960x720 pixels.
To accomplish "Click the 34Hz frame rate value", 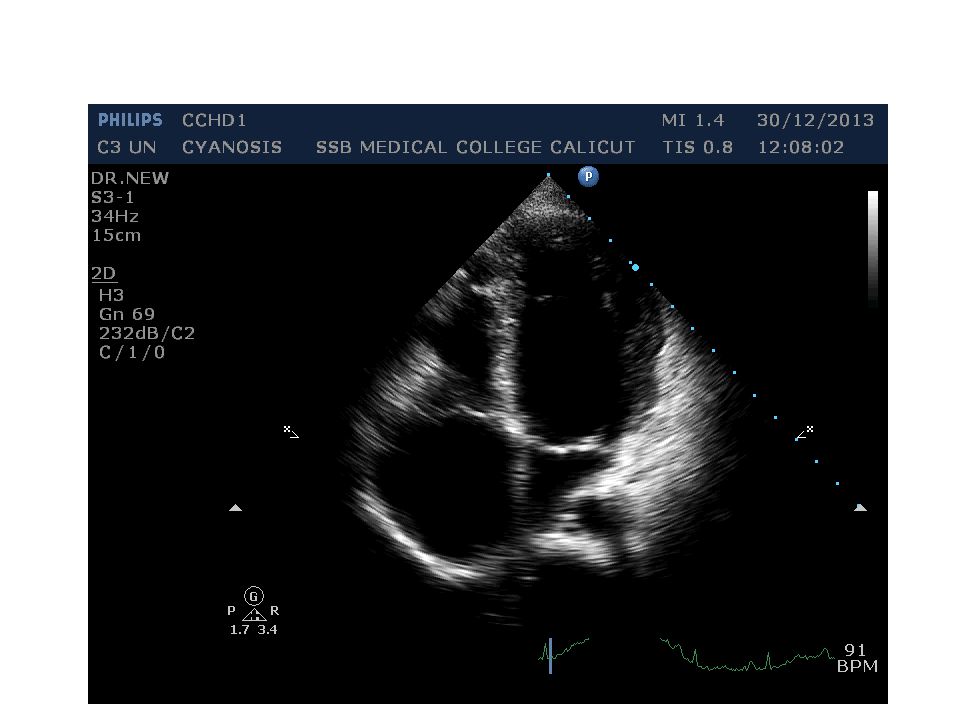I will pos(115,216).
